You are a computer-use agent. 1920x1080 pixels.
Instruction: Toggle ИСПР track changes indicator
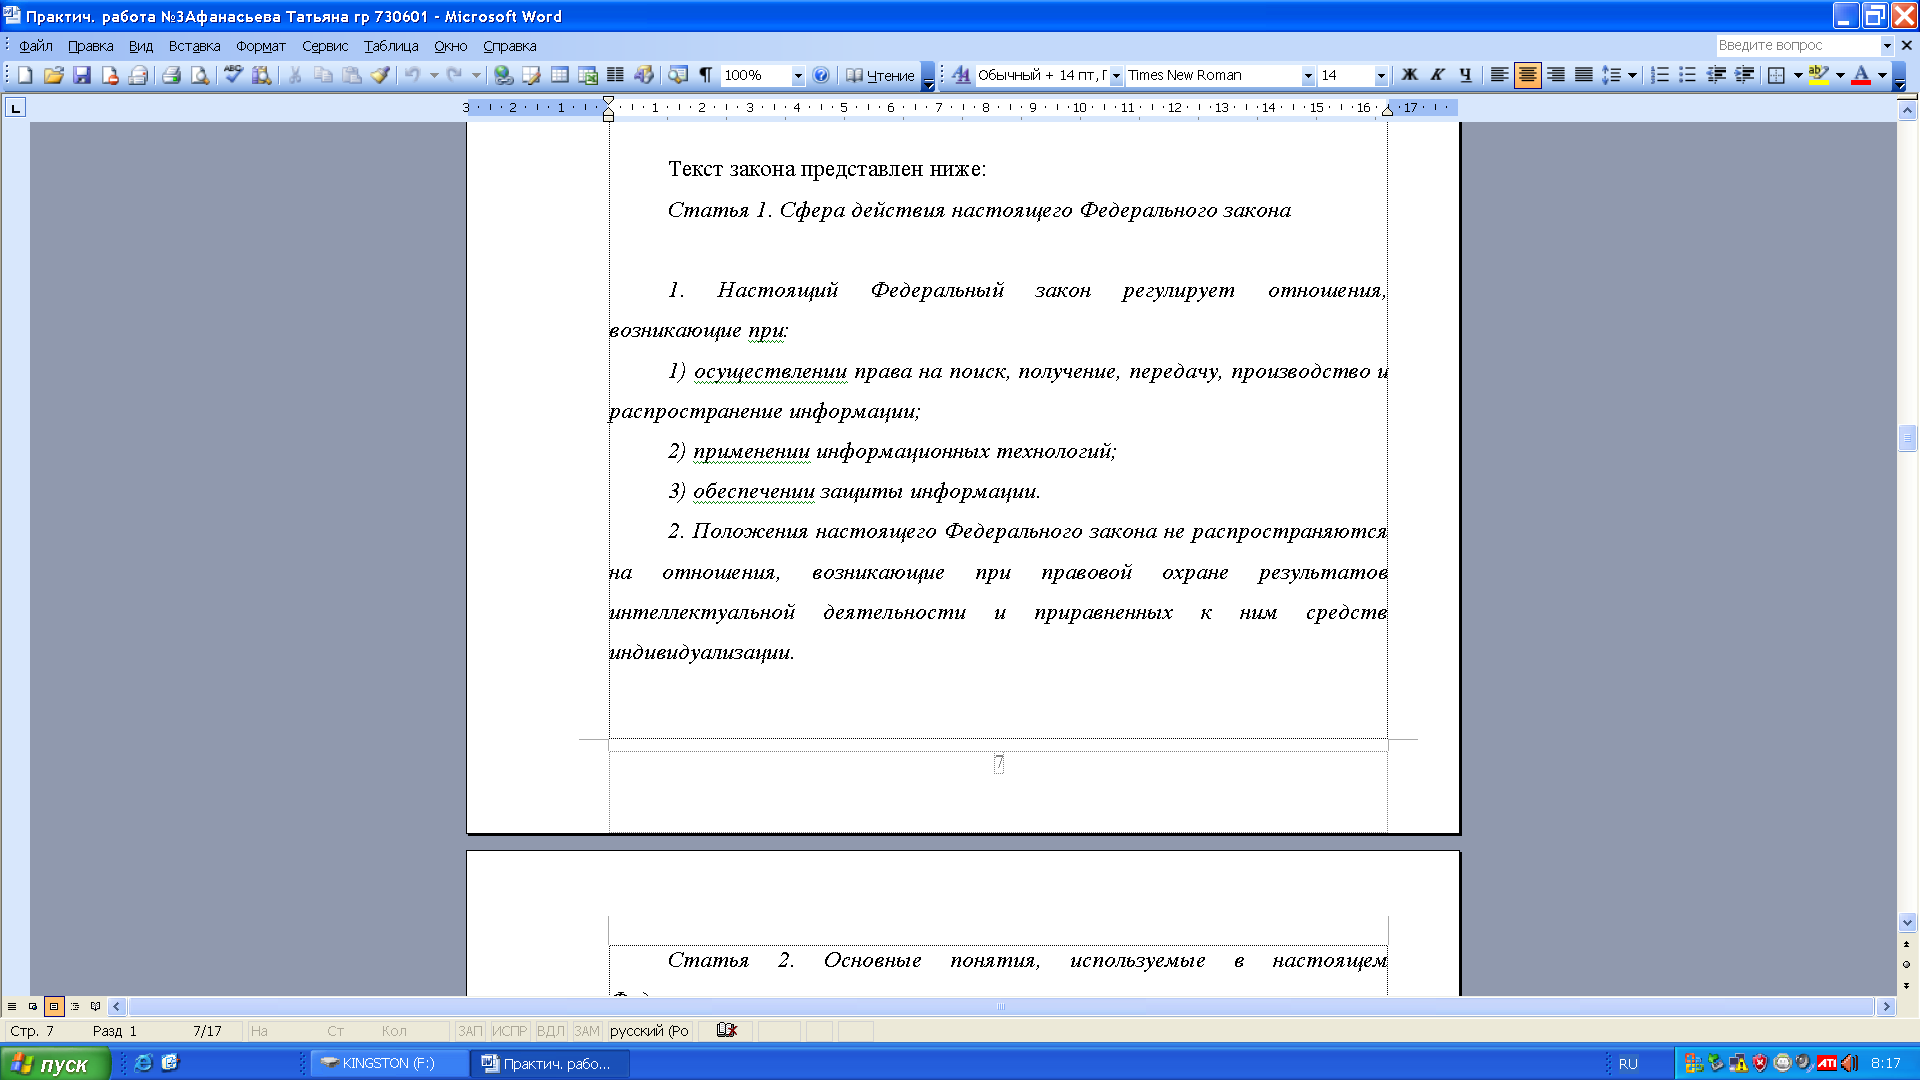coord(509,1030)
